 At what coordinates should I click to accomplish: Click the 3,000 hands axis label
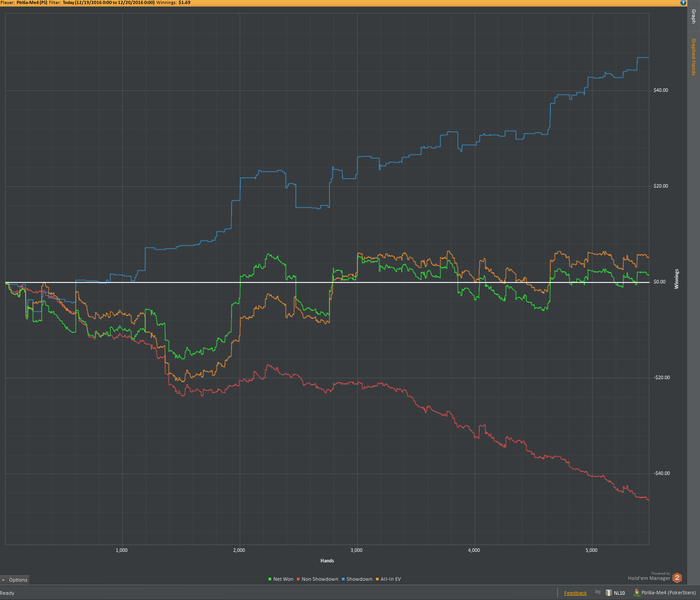pos(356,550)
